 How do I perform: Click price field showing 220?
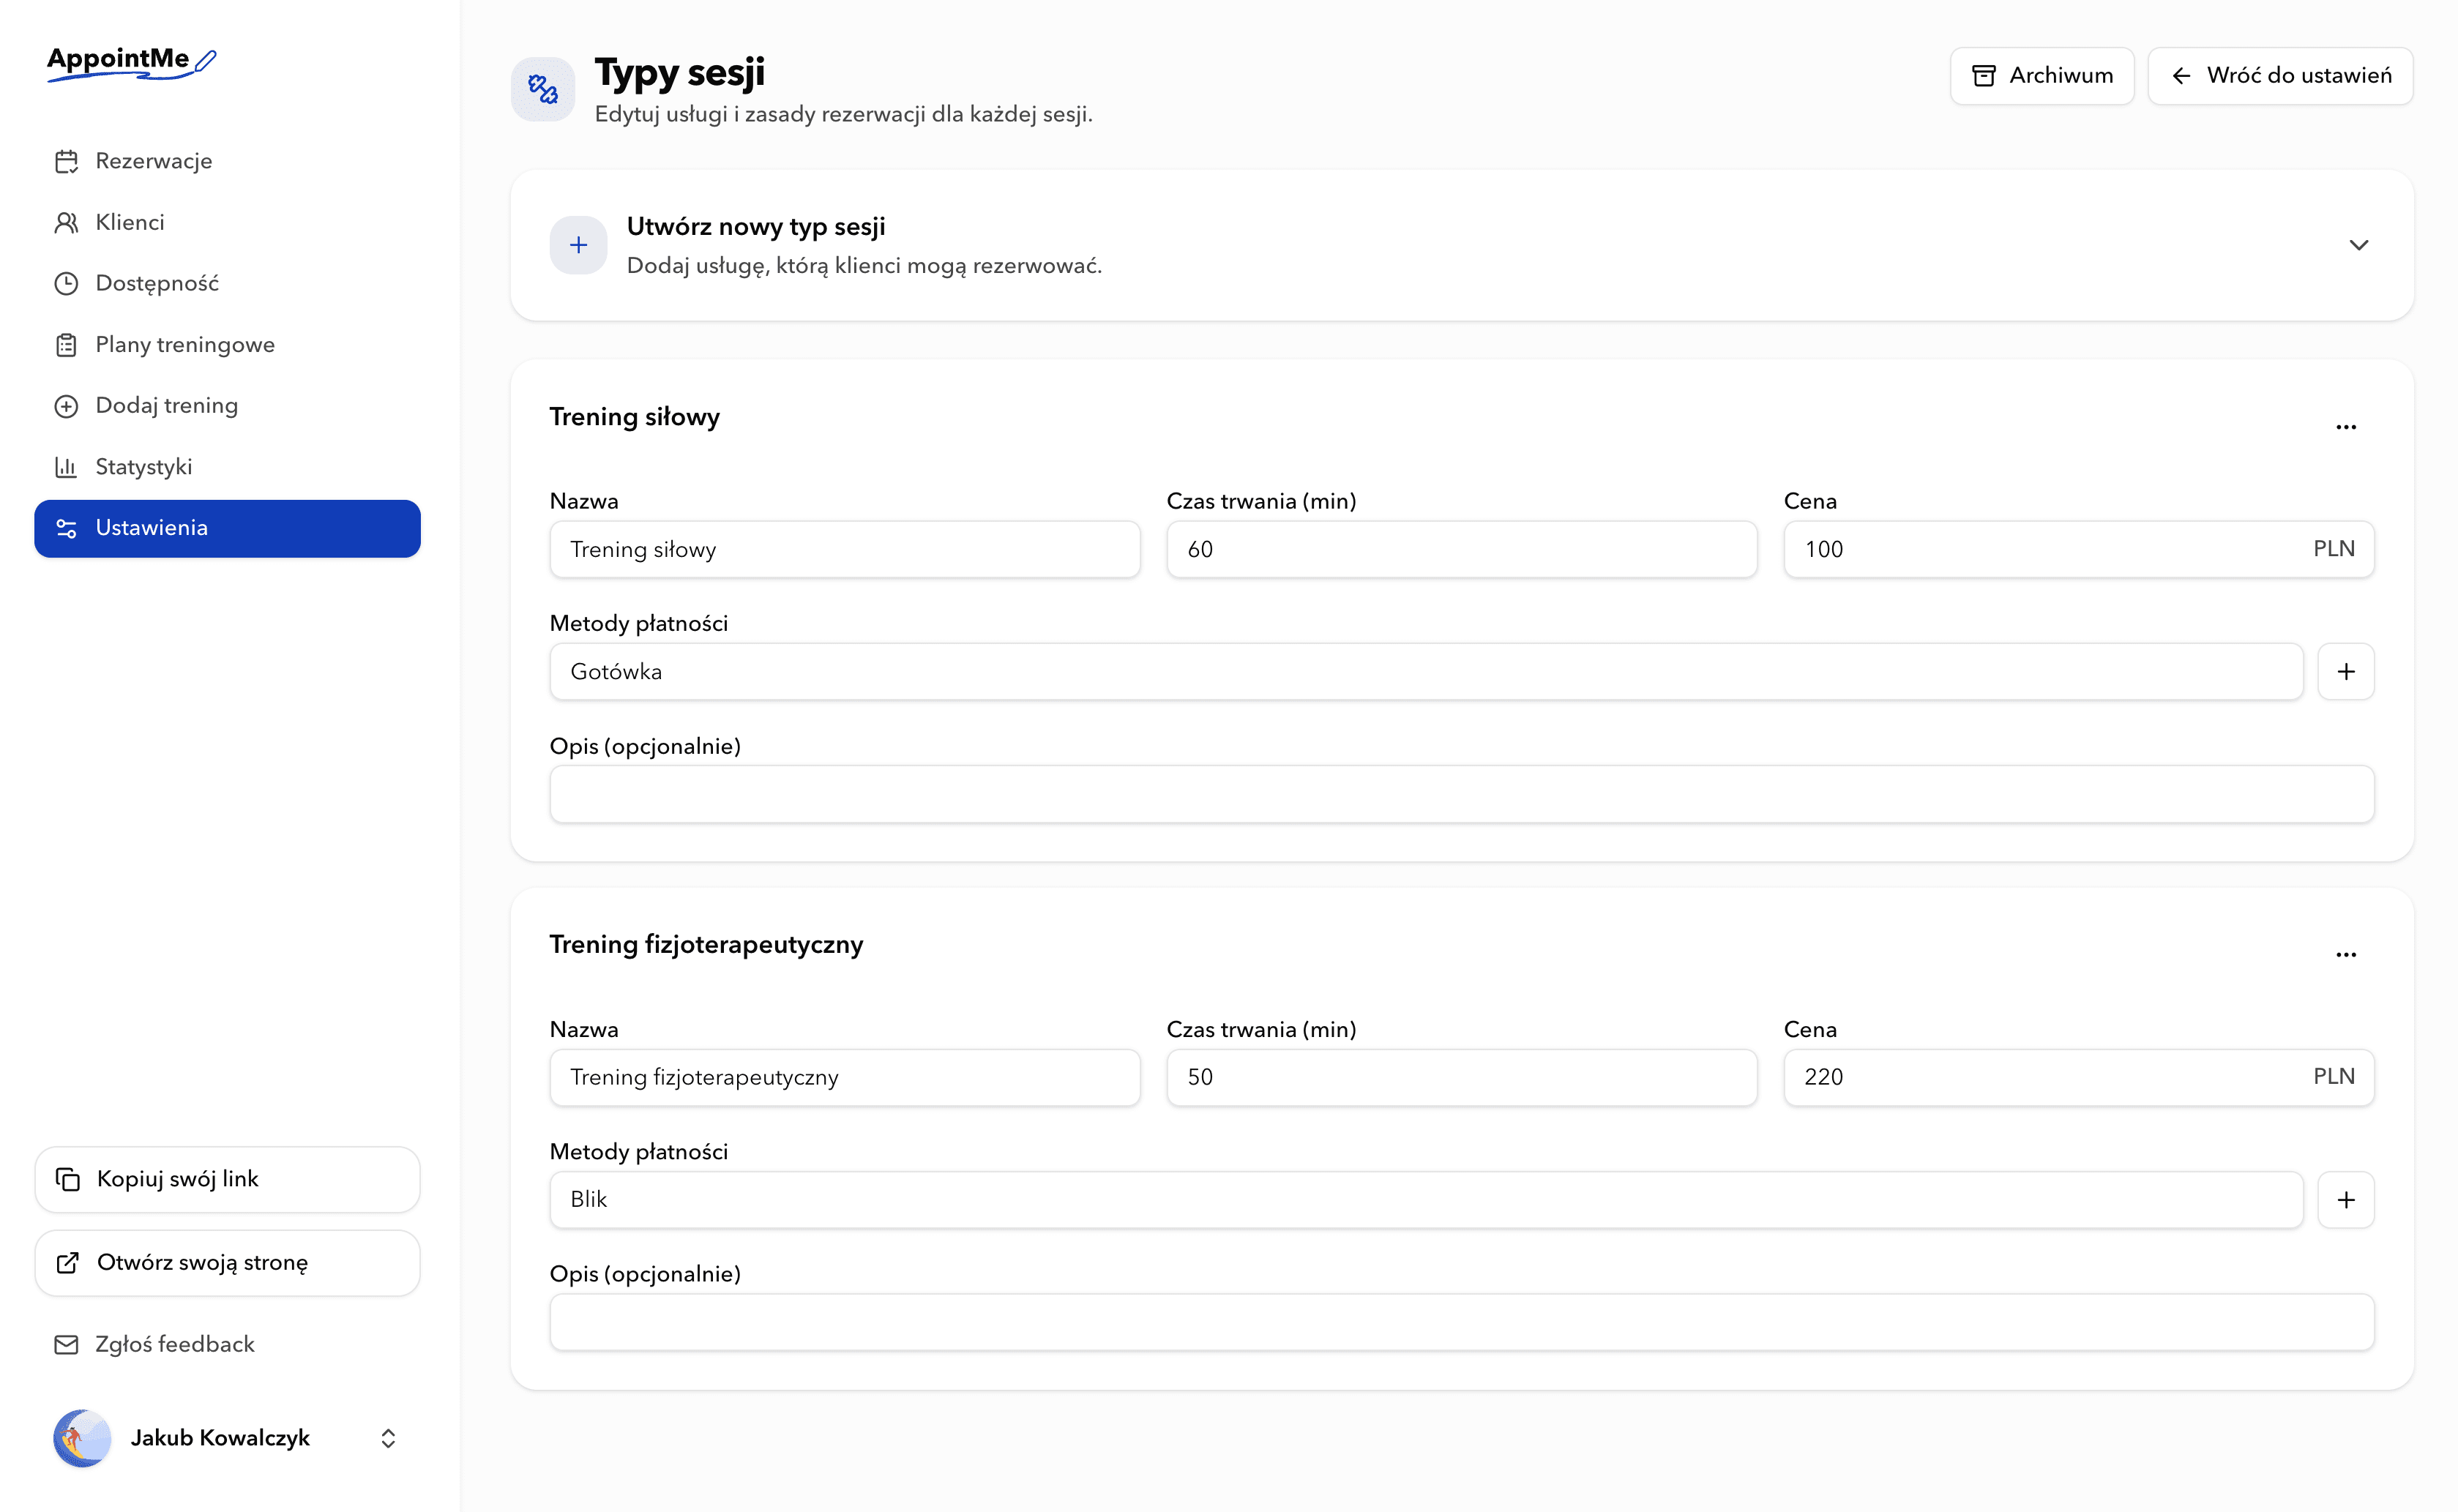coord(2078,1077)
